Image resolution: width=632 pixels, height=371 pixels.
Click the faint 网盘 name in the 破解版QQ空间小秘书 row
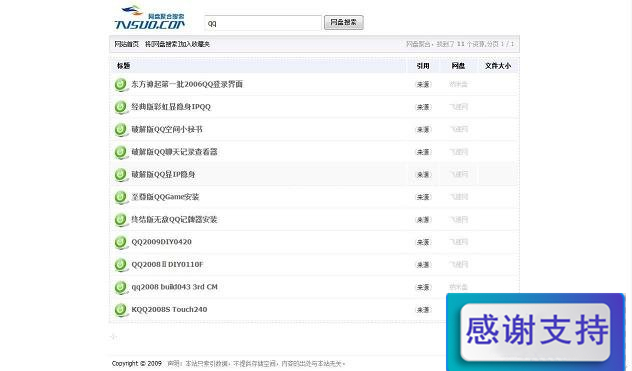tap(459, 129)
